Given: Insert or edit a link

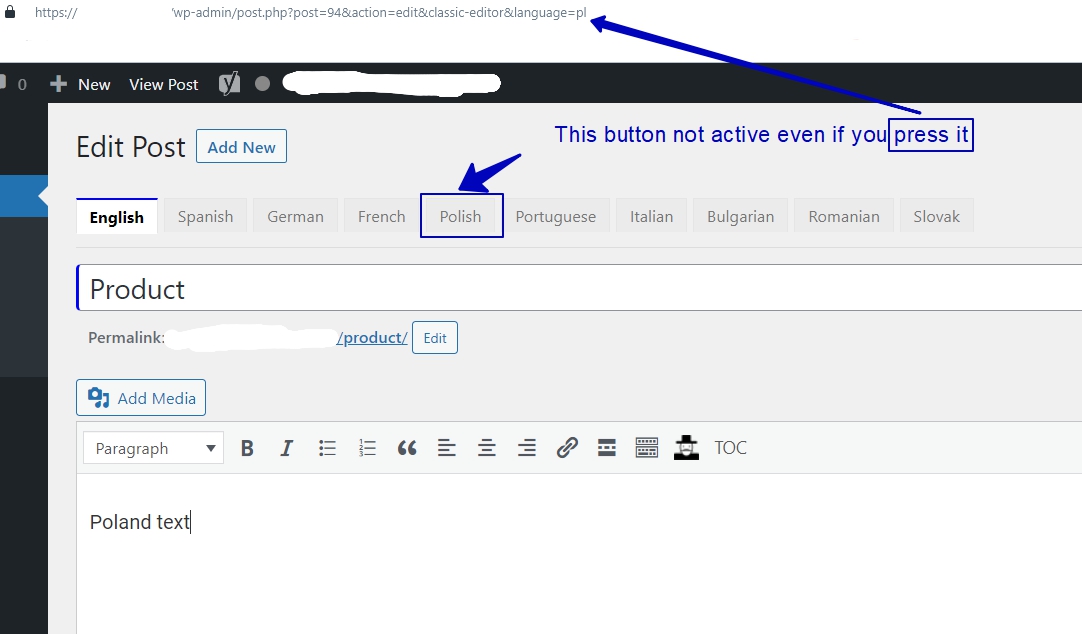Looking at the screenshot, I should coord(567,448).
